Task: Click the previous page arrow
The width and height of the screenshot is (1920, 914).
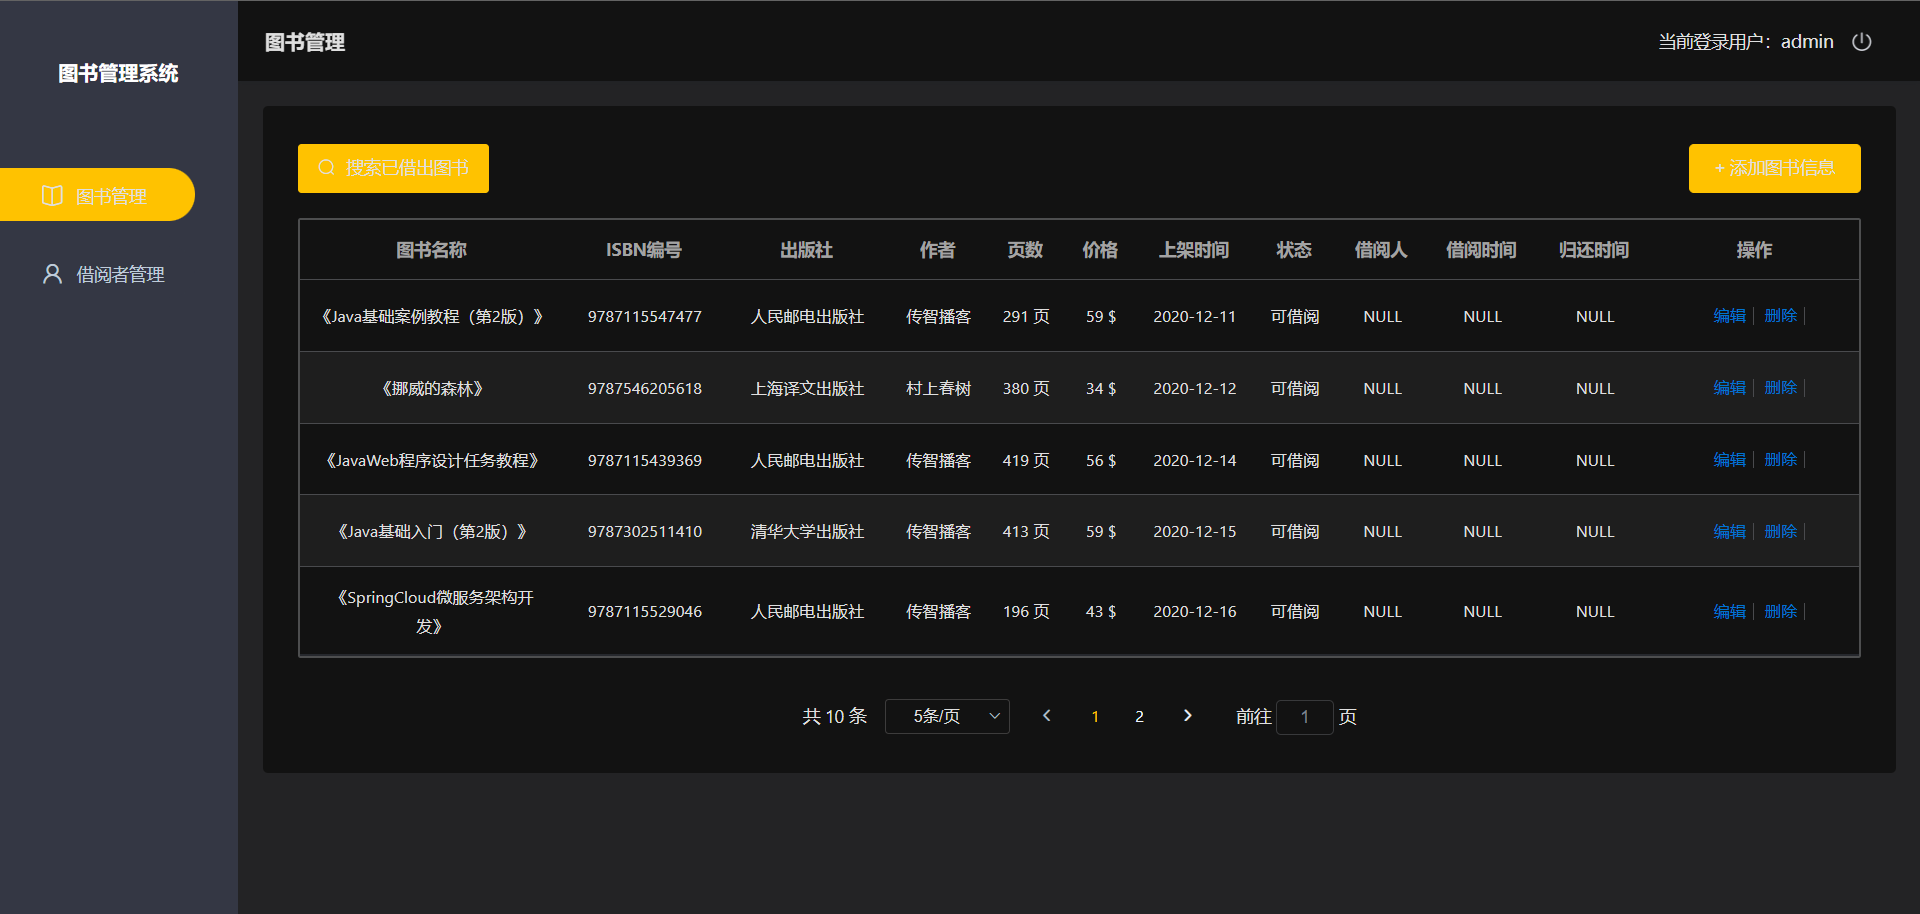Action: (x=1046, y=716)
